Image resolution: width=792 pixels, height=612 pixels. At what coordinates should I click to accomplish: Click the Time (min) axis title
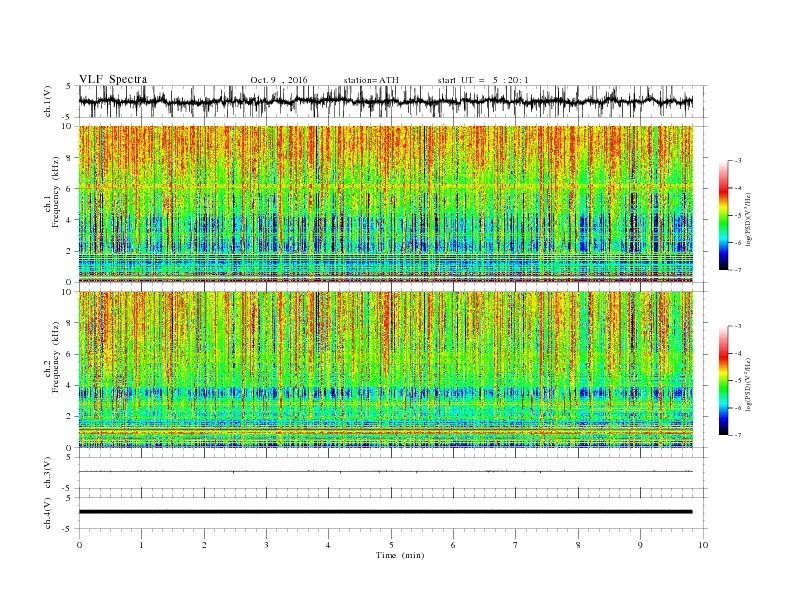pyautogui.click(x=400, y=555)
